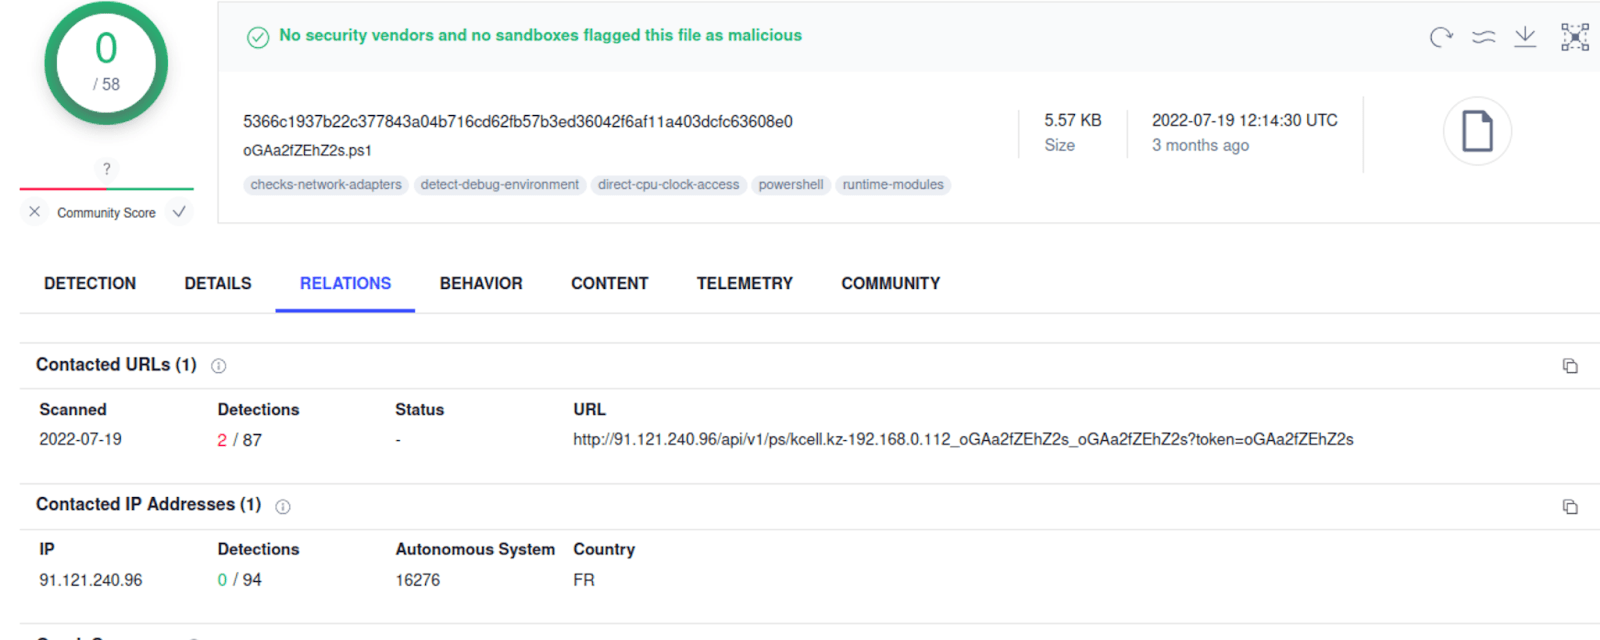Click scanned date 2022-07-19
This screenshot has width=1600, height=640.
click(80, 439)
